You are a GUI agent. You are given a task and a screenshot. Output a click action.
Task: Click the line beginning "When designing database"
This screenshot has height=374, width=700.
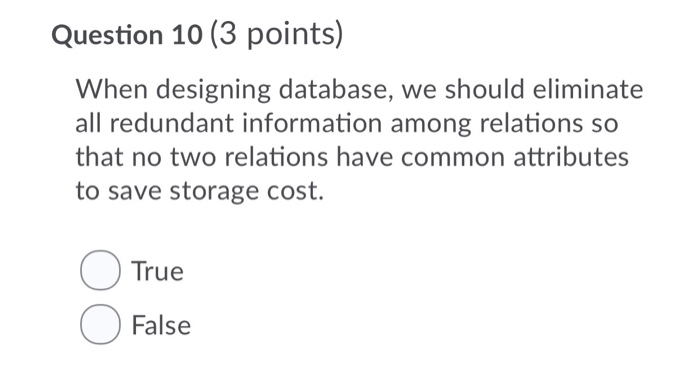[359, 90]
